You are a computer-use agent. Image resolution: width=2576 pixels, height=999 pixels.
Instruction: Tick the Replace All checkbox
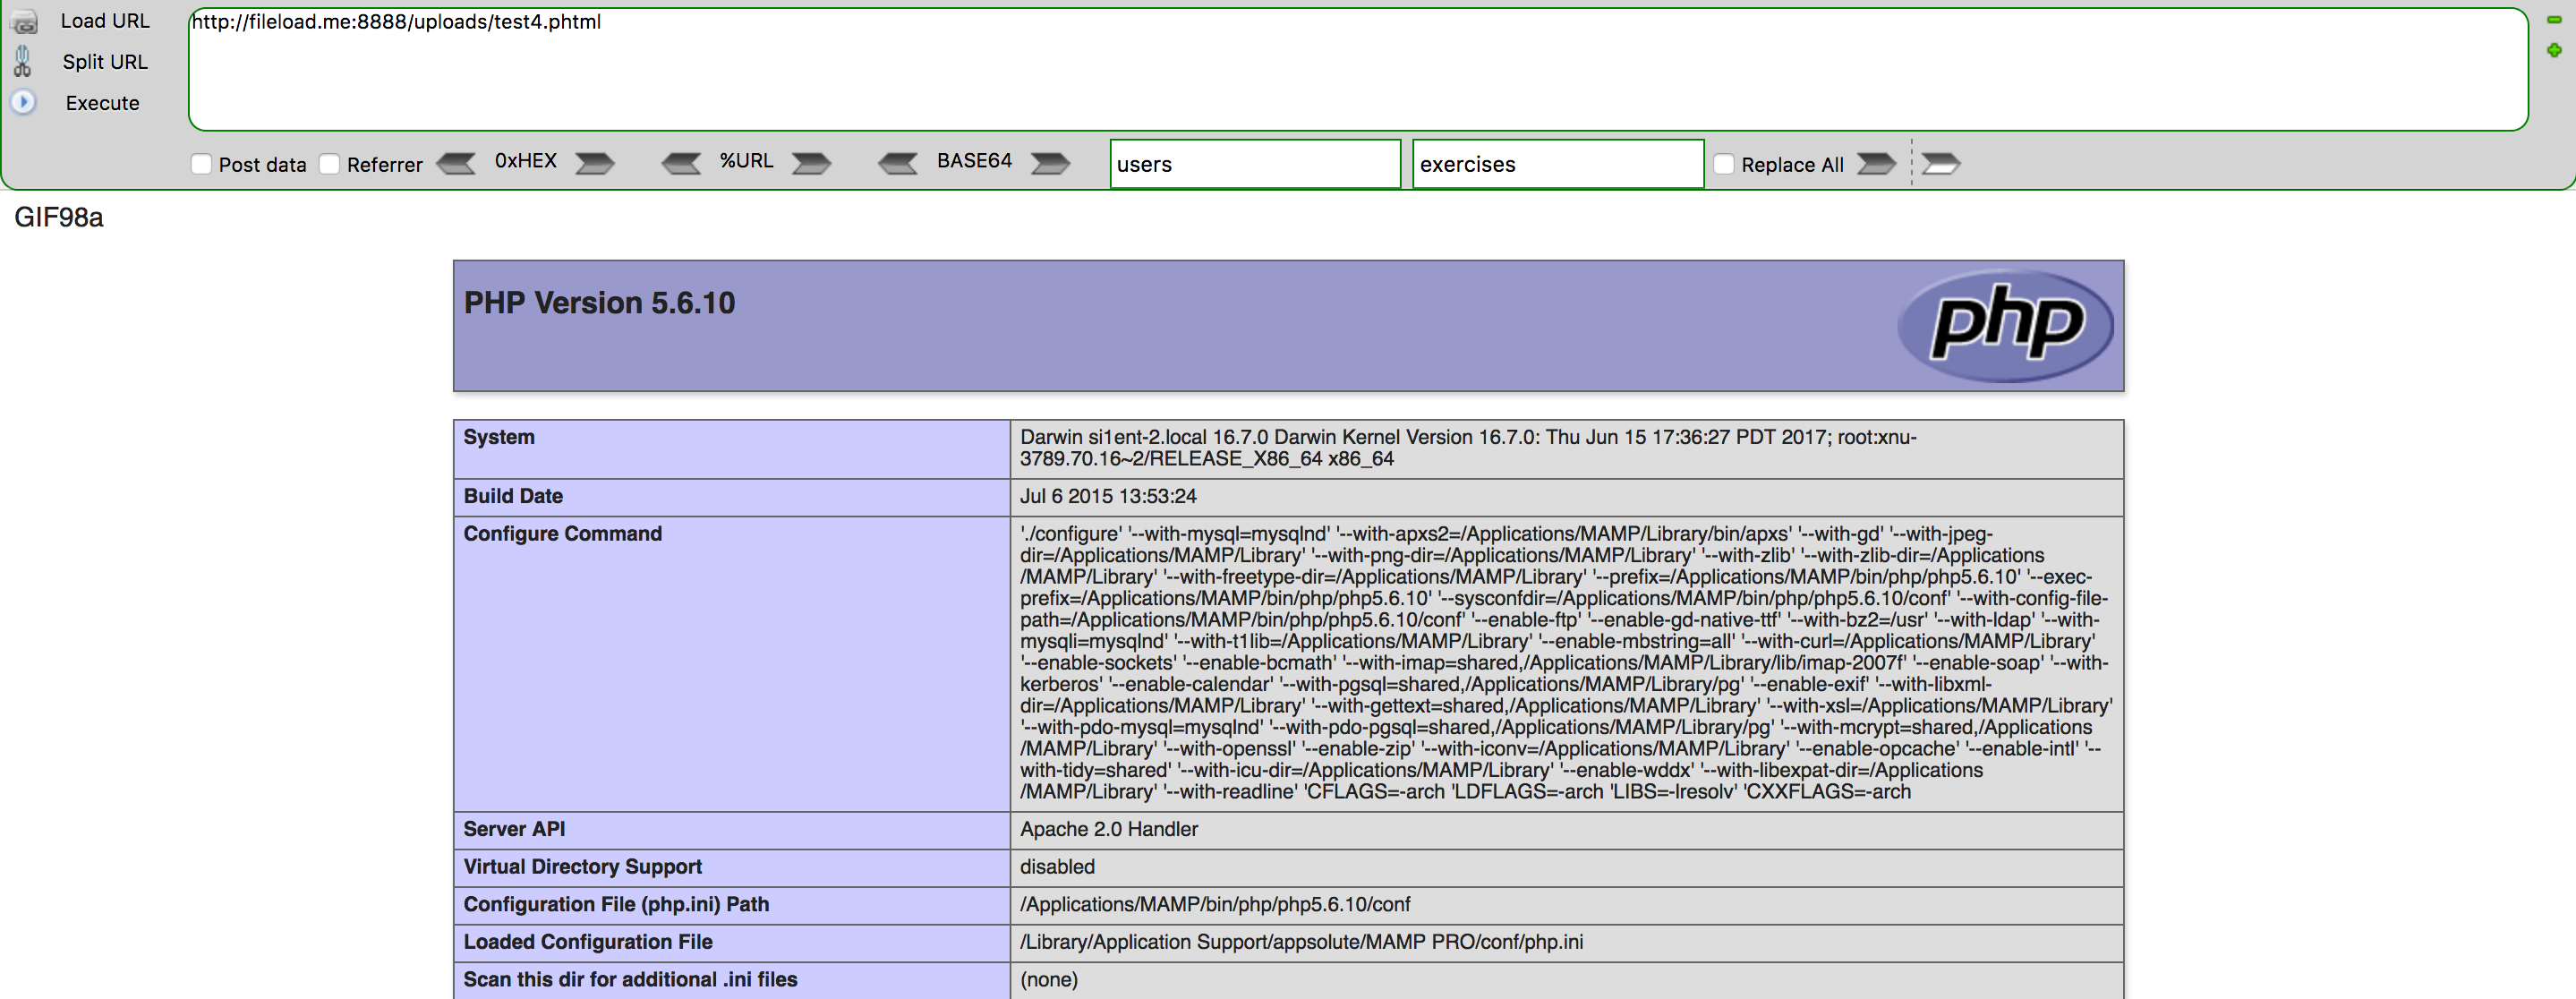(1724, 164)
